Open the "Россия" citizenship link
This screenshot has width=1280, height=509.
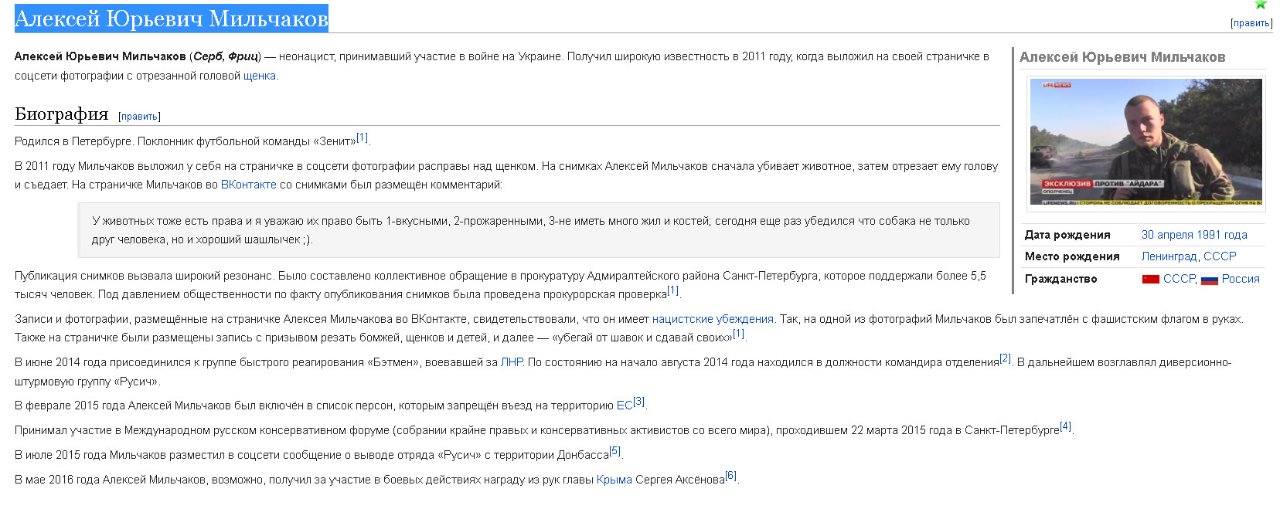pos(1240,279)
